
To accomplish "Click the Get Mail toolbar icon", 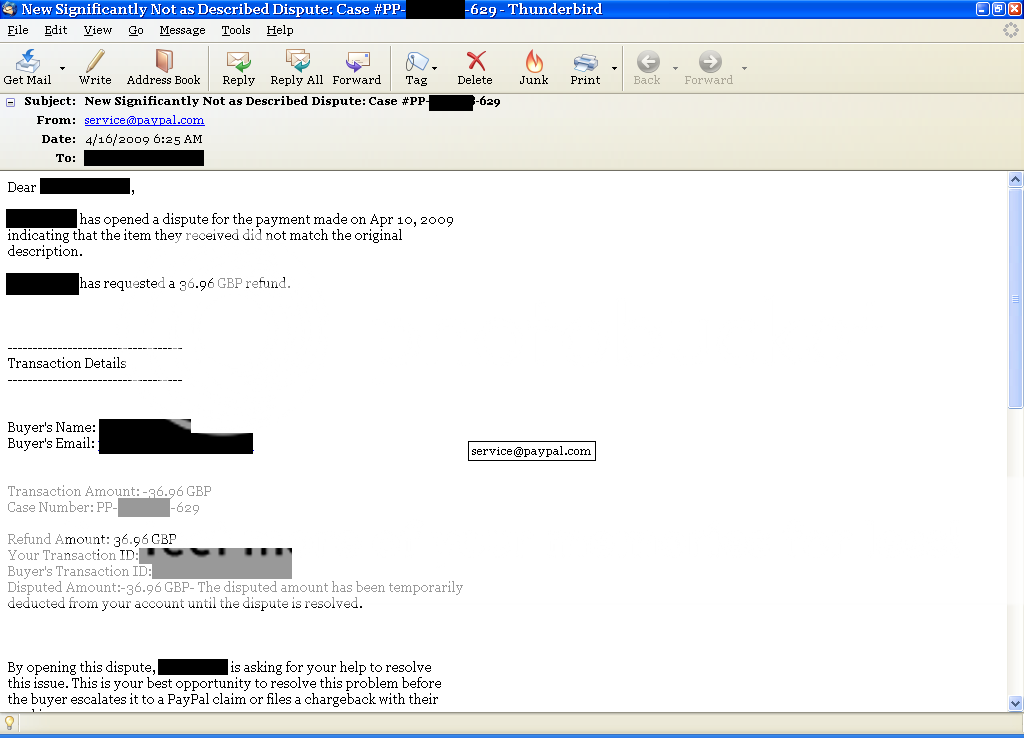I will 27,62.
